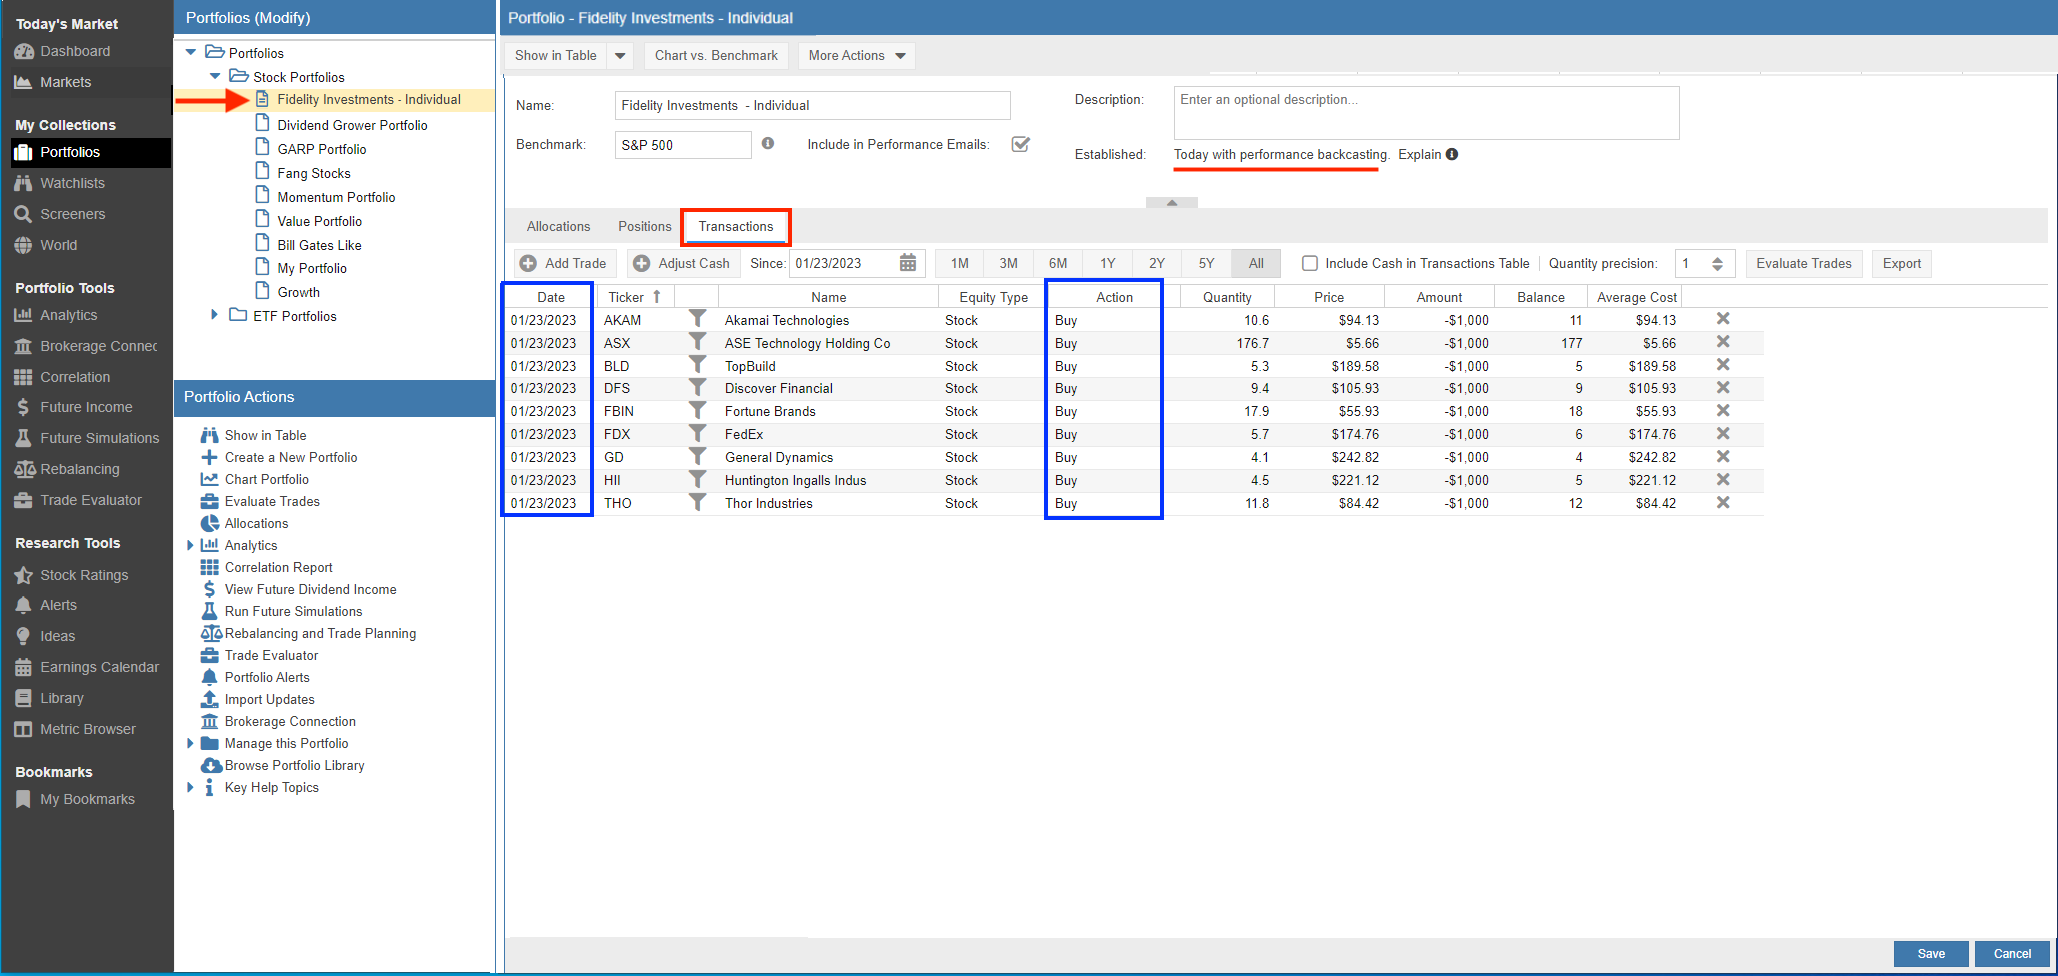Open the Markets chart icon

click(x=23, y=82)
